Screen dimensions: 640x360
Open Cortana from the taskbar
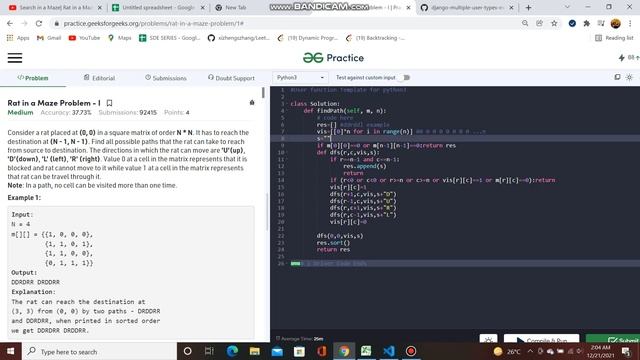click(x=187, y=351)
